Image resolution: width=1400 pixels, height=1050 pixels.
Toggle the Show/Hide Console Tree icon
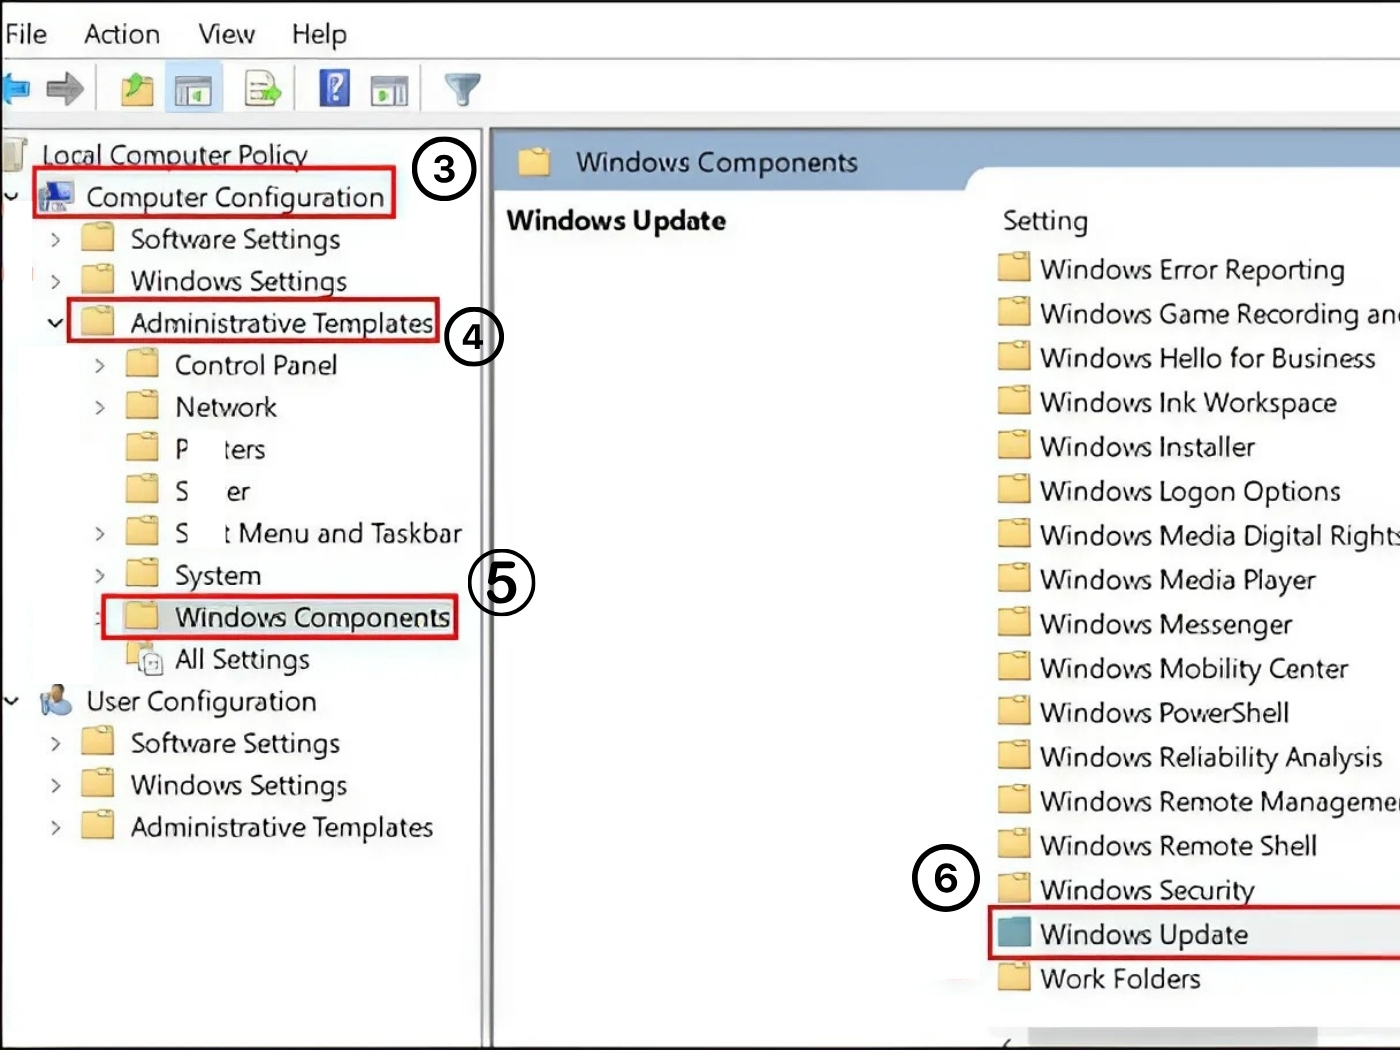(x=193, y=89)
